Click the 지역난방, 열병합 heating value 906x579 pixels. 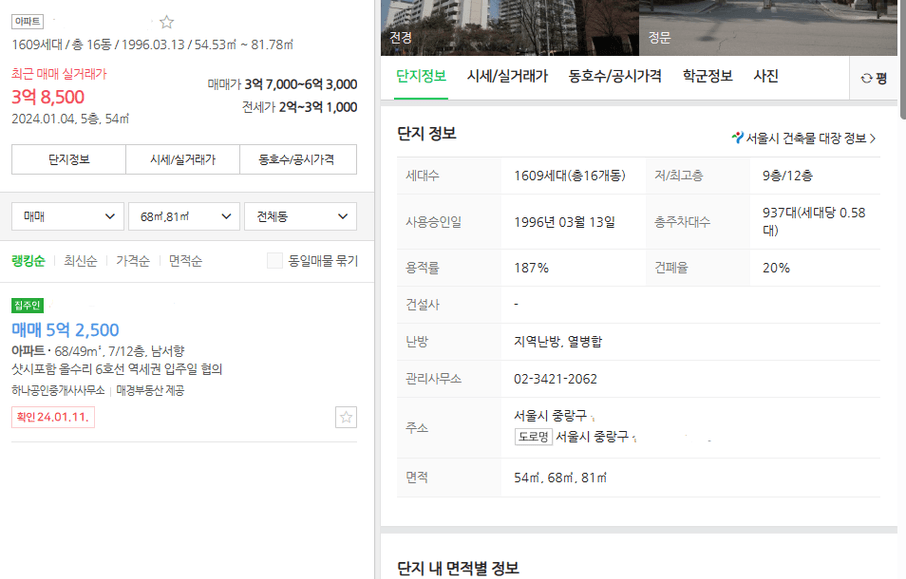click(558, 342)
